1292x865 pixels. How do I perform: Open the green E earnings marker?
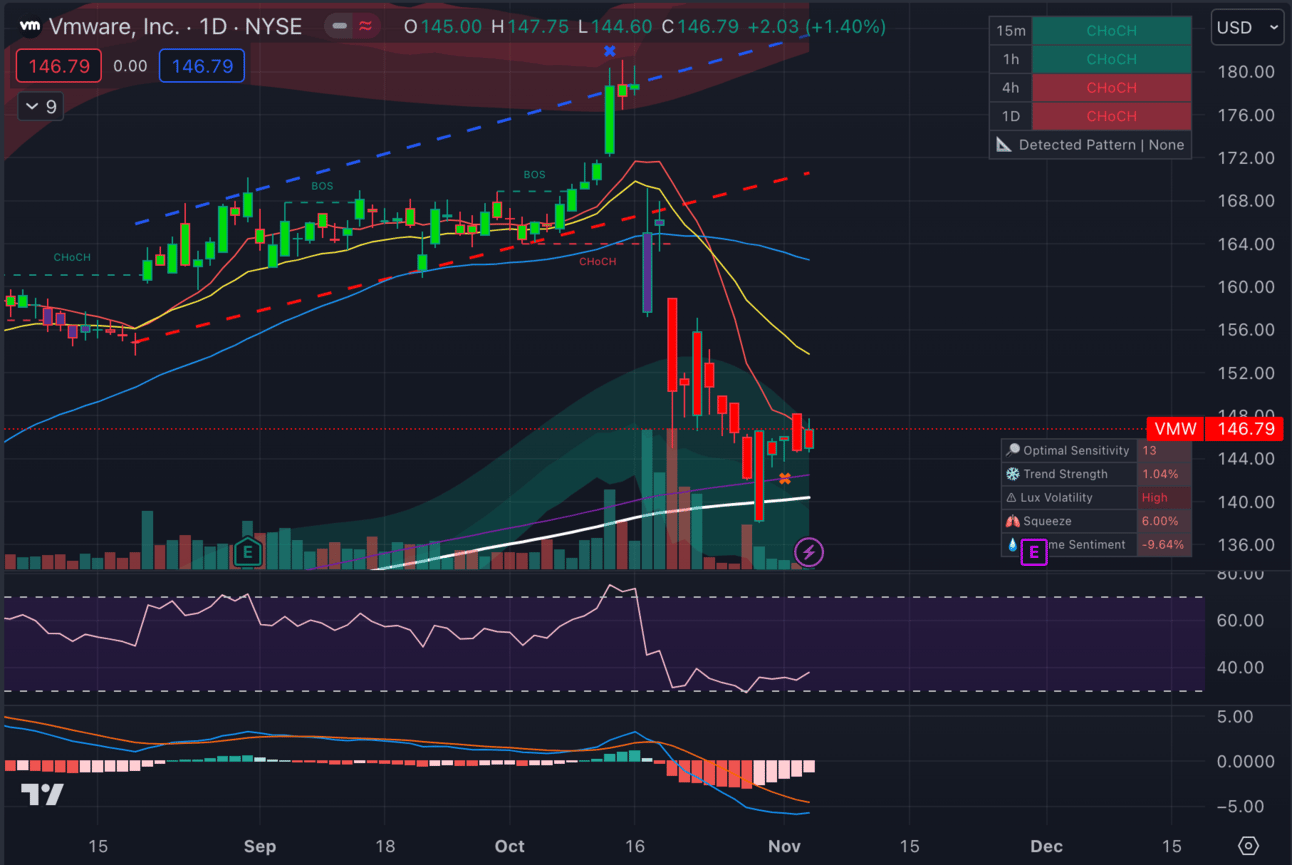(247, 552)
